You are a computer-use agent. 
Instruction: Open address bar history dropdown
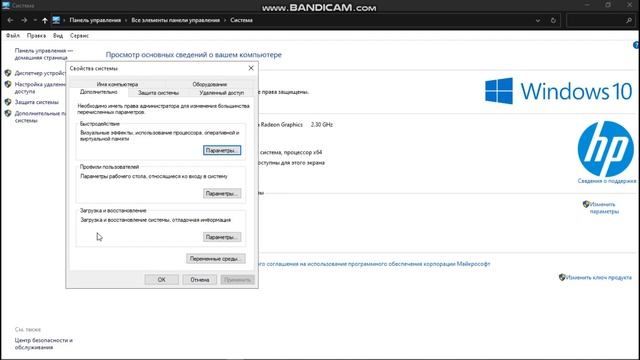(x=538, y=20)
